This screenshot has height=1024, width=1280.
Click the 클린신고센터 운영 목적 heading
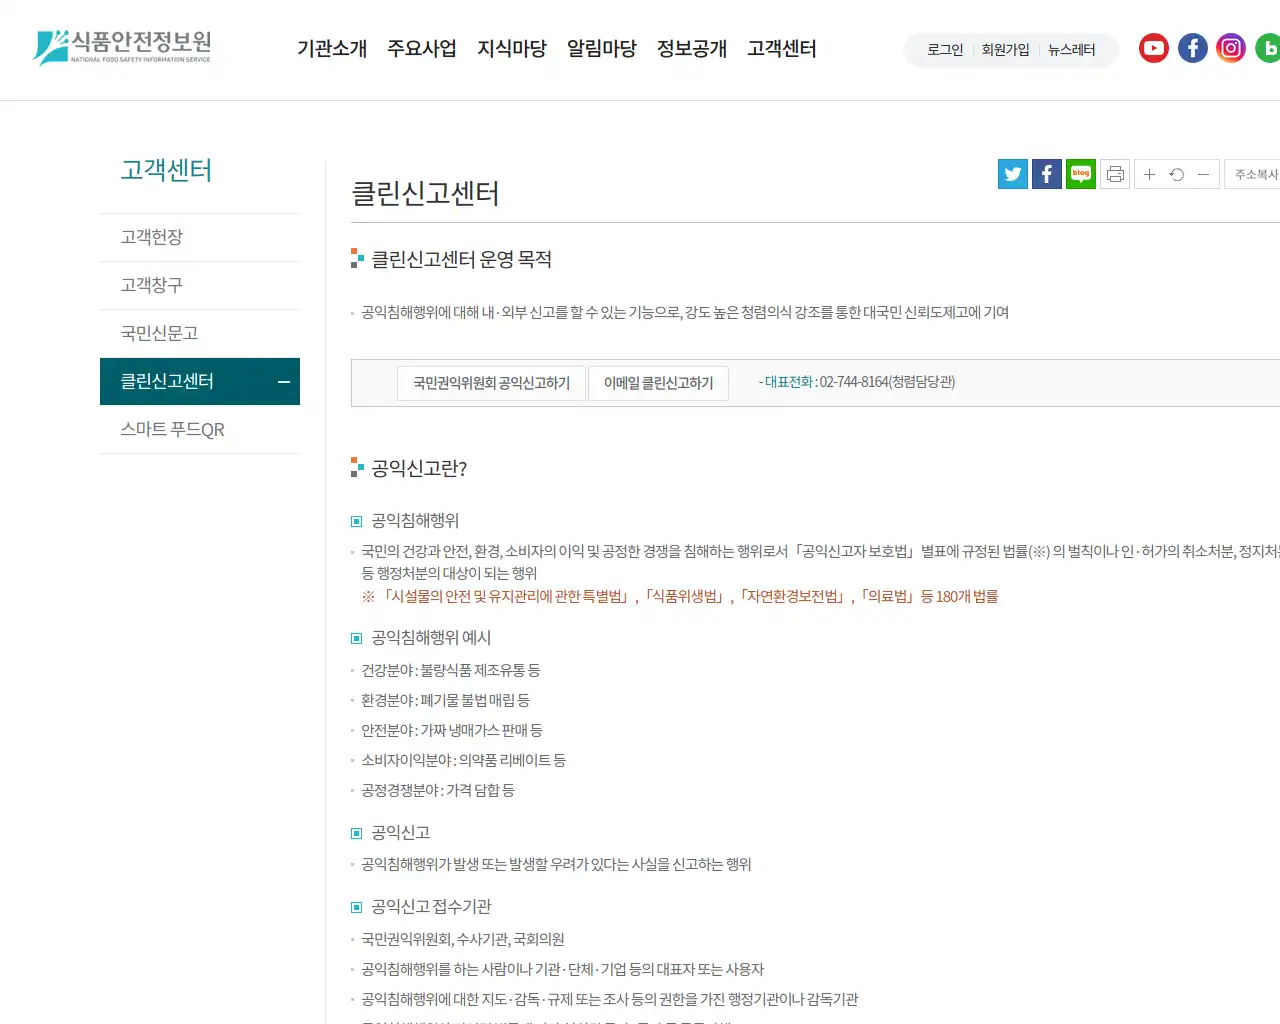461,259
